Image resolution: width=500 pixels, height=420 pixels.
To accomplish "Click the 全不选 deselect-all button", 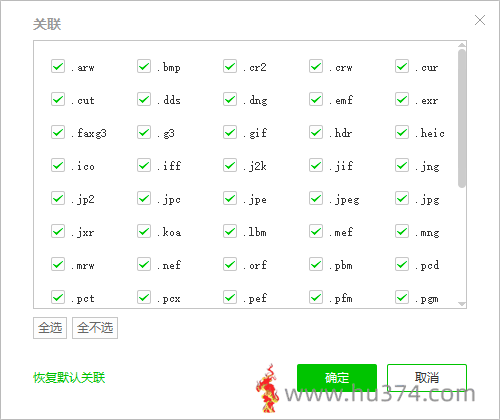I will [x=95, y=328].
